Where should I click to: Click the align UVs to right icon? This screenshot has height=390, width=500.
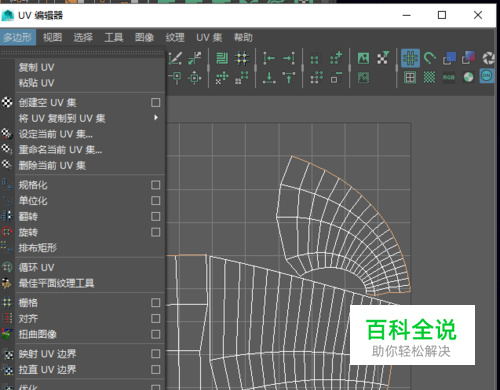[289, 58]
